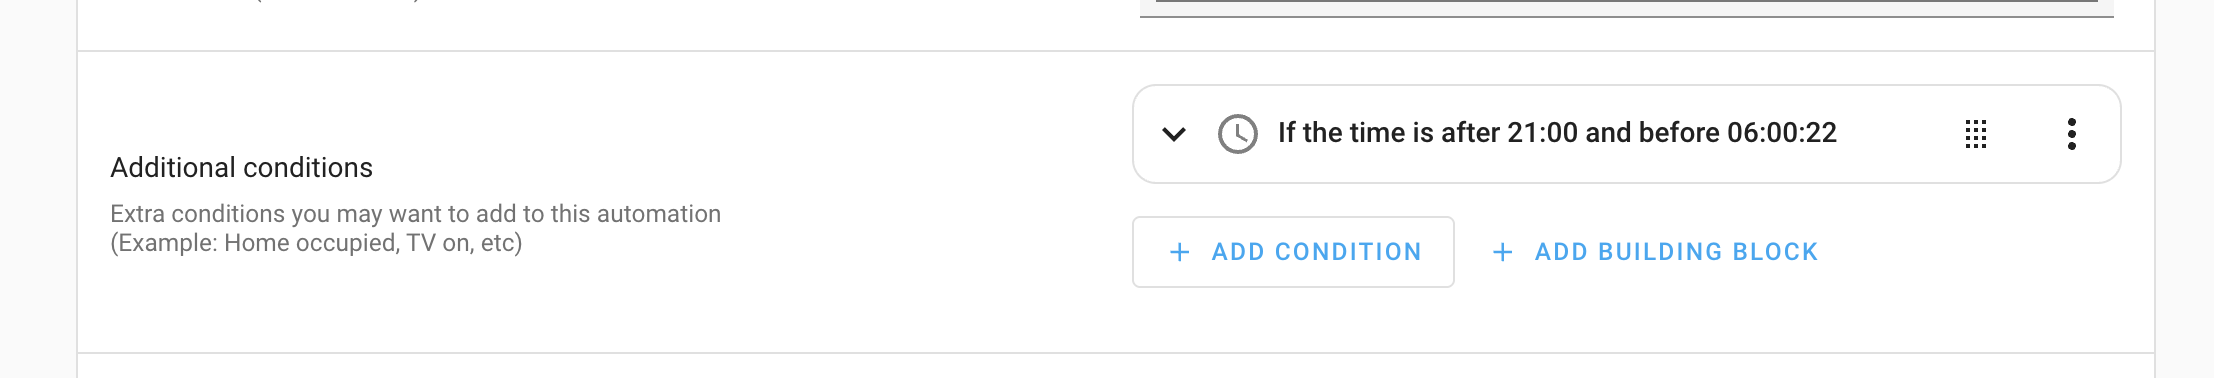Click the 'Extra conditions you may want' description
Image resolution: width=2214 pixels, height=378 pixels.
415,214
